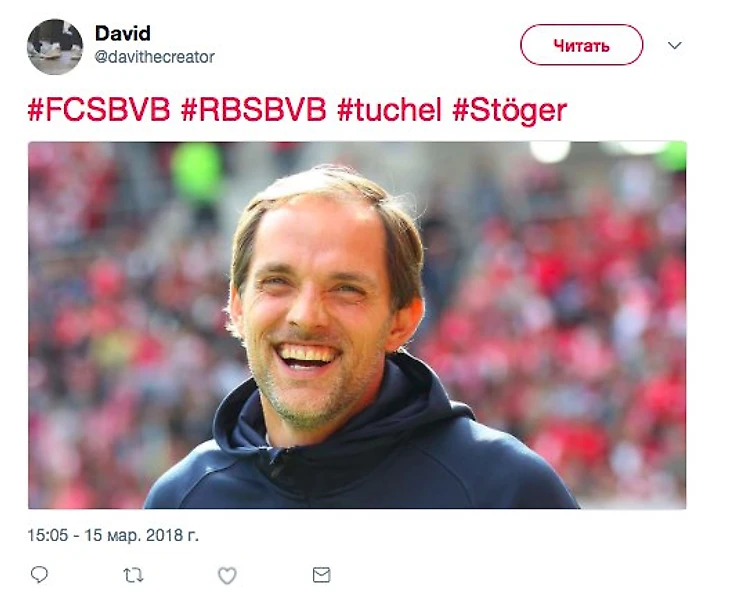730x601 pixels.
Task: Follow David with the Читать button
Action: tap(581, 45)
